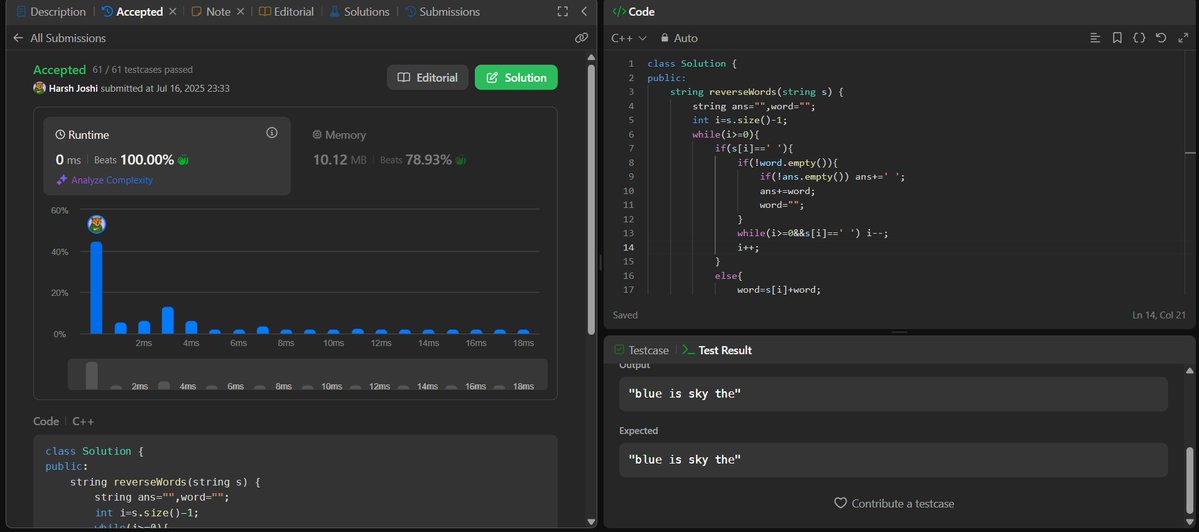Viewport: 1199px width, 532px height.
Task: Click the 100.00% runtime beats value
Action: [146, 160]
